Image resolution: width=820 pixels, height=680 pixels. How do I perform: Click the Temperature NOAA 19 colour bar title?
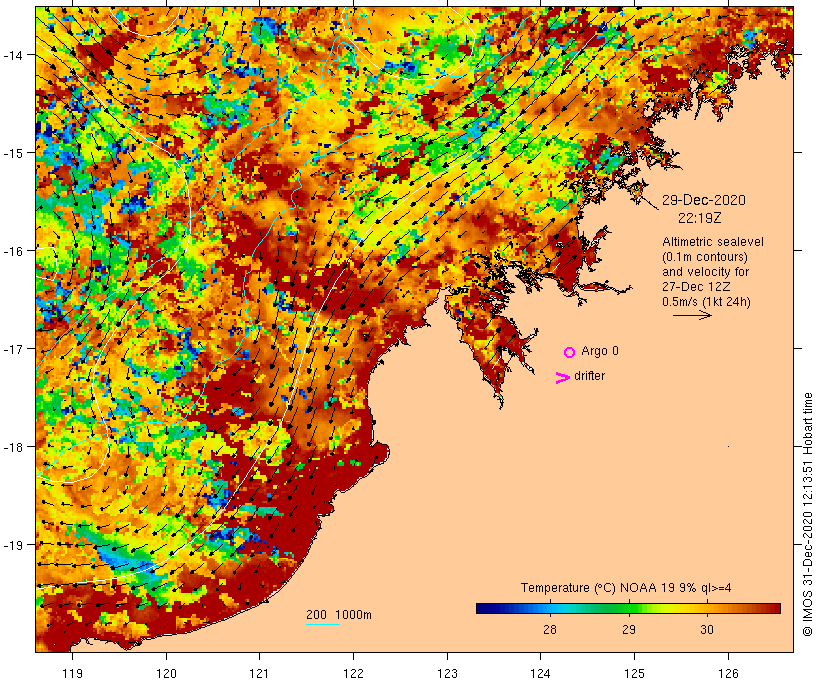(x=625, y=587)
